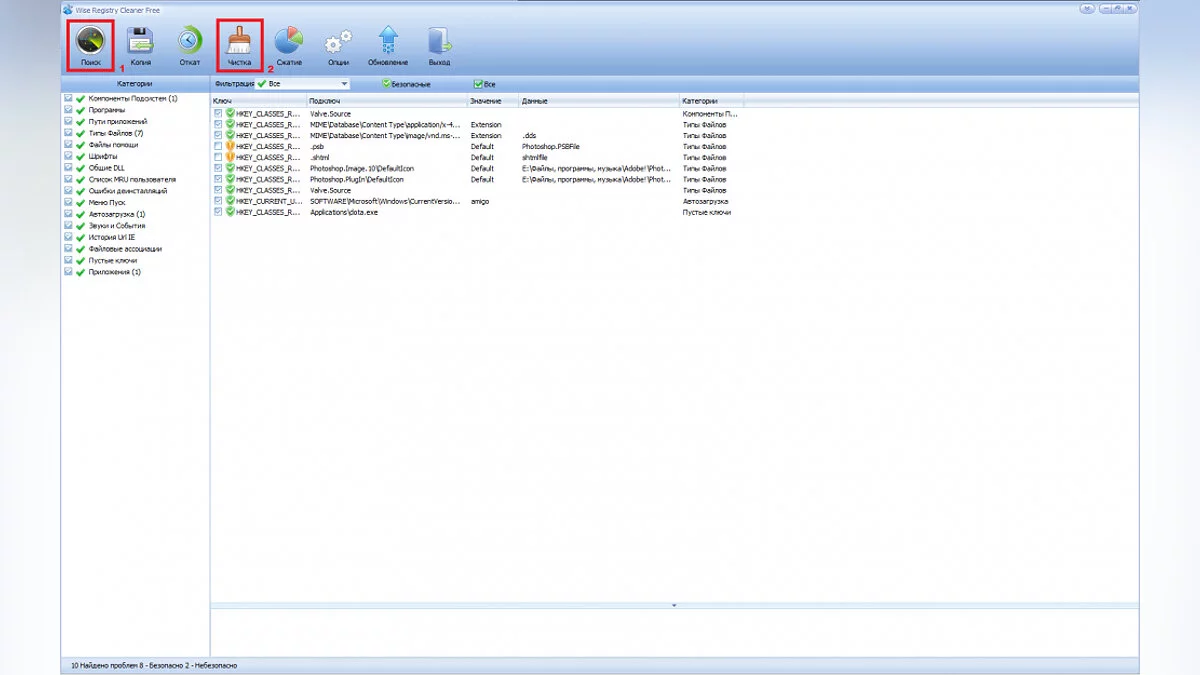Select the Типы Файлов (7) category
The width and height of the screenshot is (1200, 675).
(x=115, y=133)
